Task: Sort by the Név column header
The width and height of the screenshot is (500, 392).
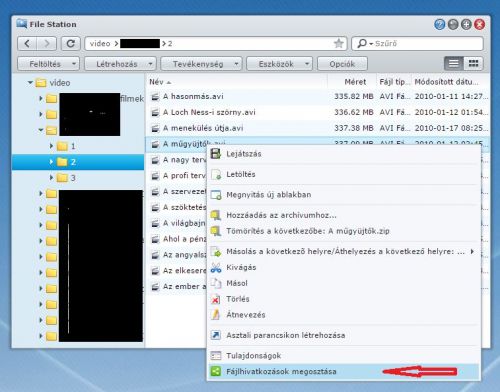Action: tap(237, 82)
